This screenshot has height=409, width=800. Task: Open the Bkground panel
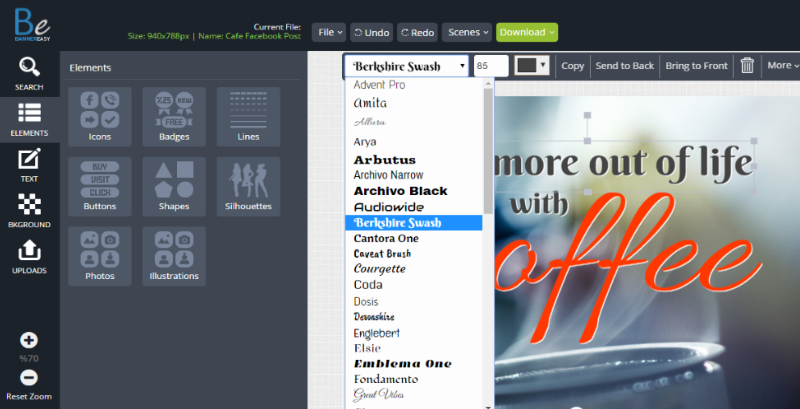click(x=29, y=211)
